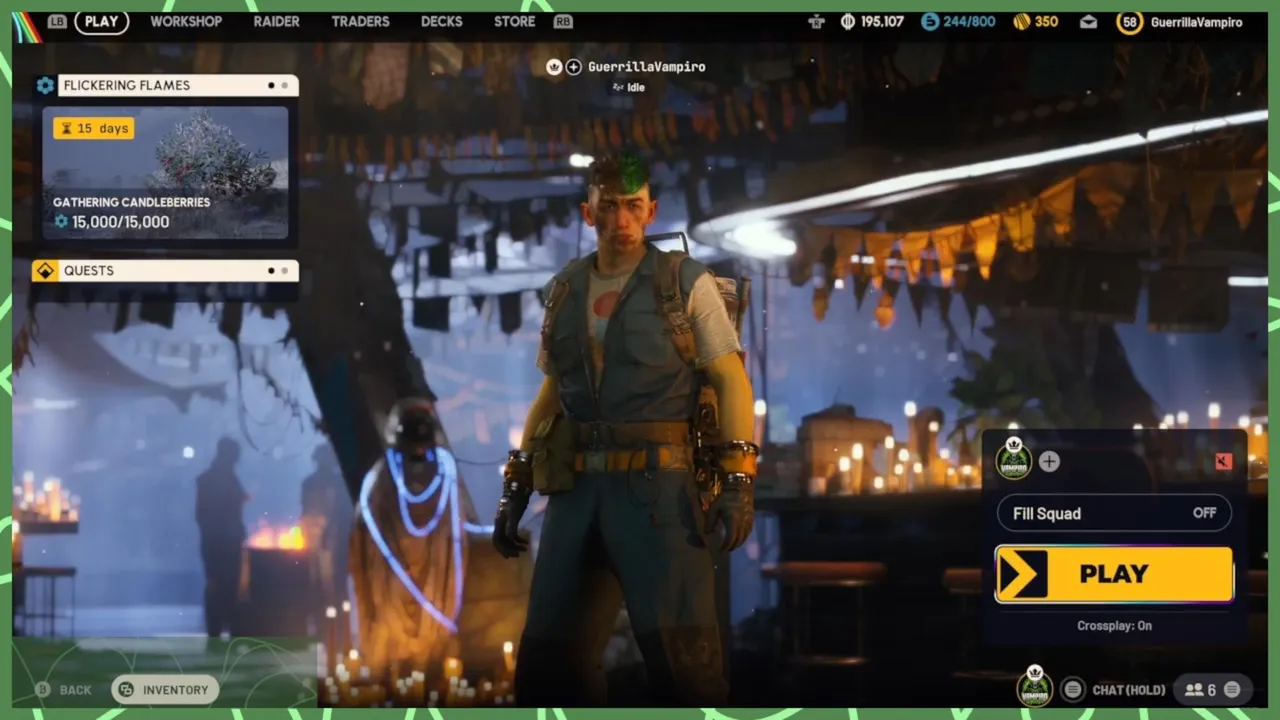Open CHAT (HOLD) label

pos(1129,690)
